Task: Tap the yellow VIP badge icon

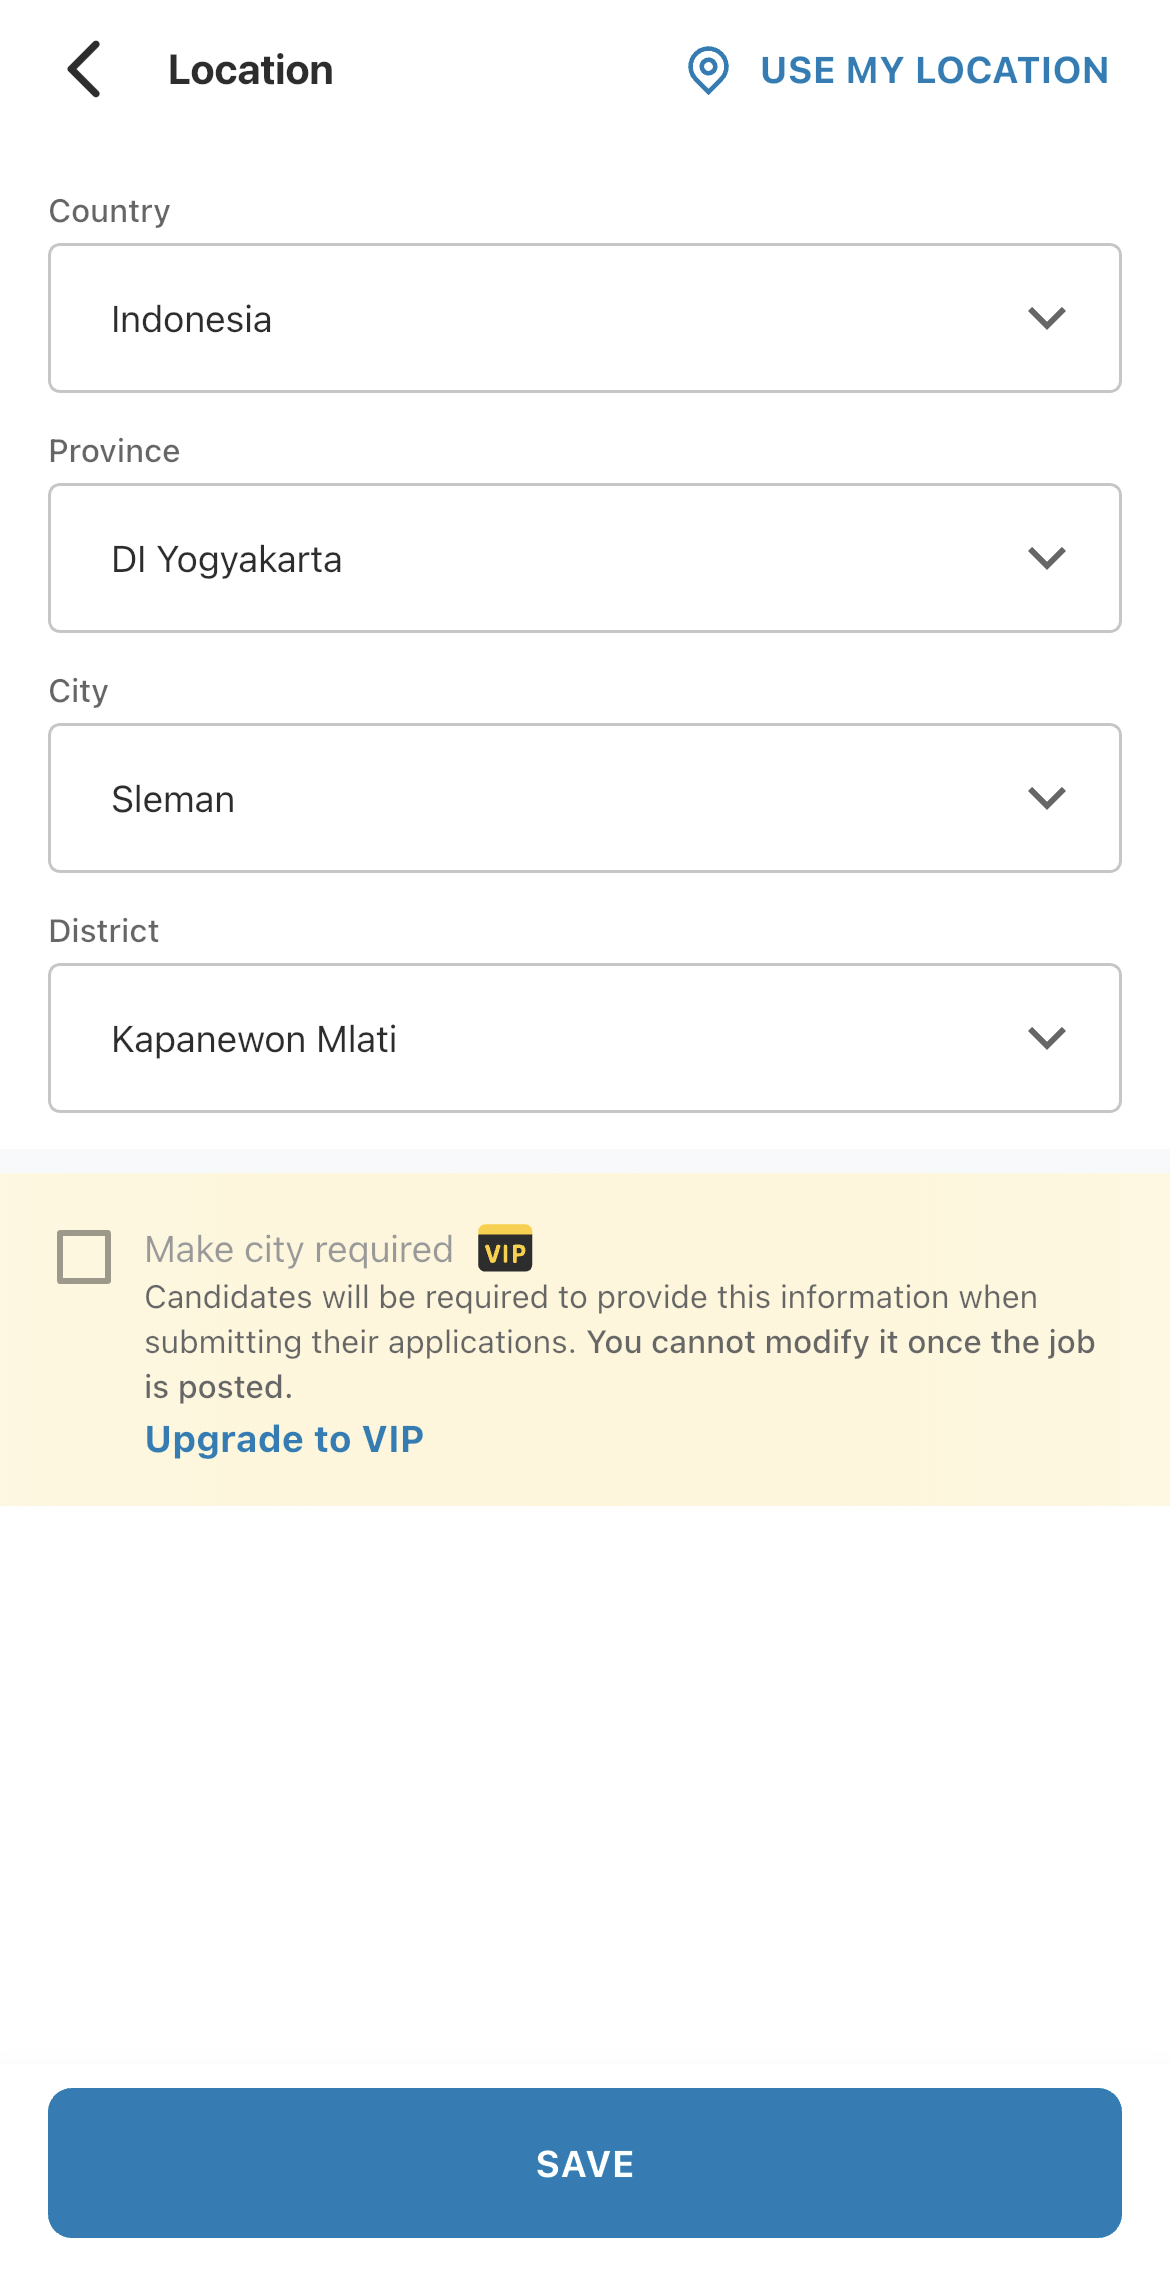Action: point(505,1249)
